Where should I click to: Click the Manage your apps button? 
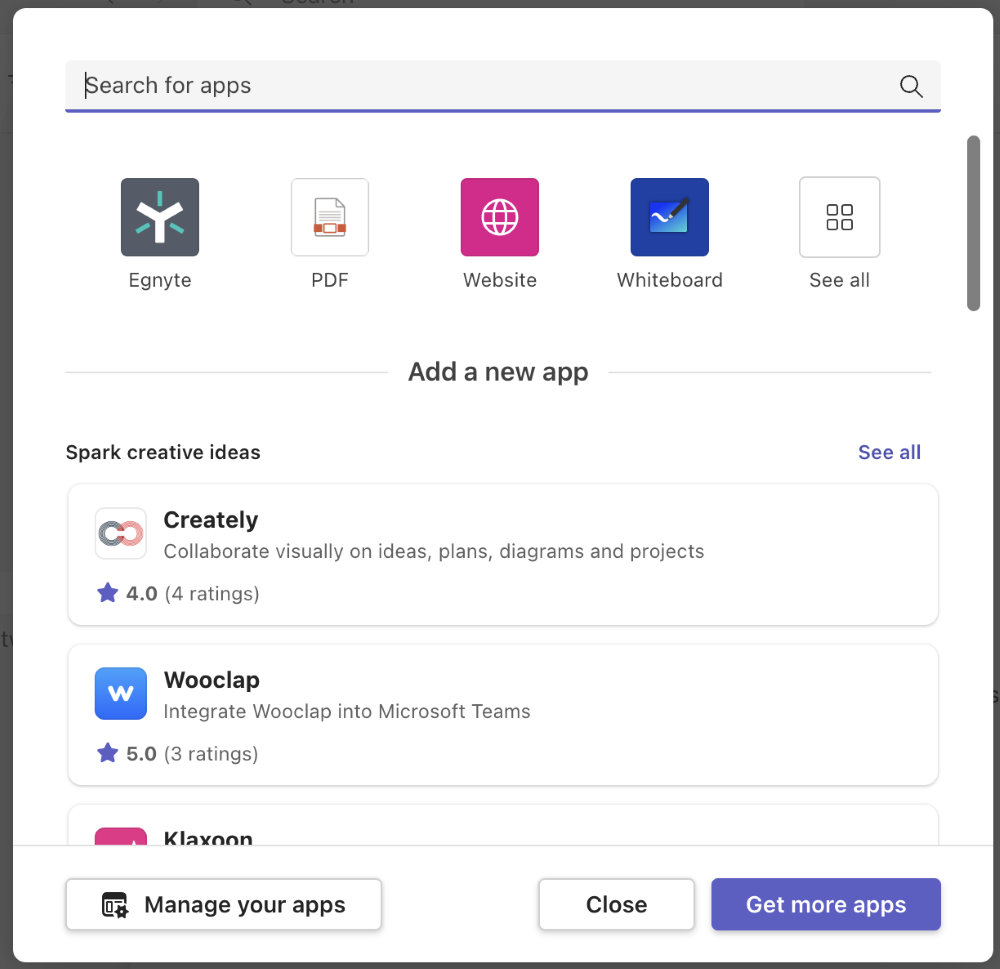224,905
